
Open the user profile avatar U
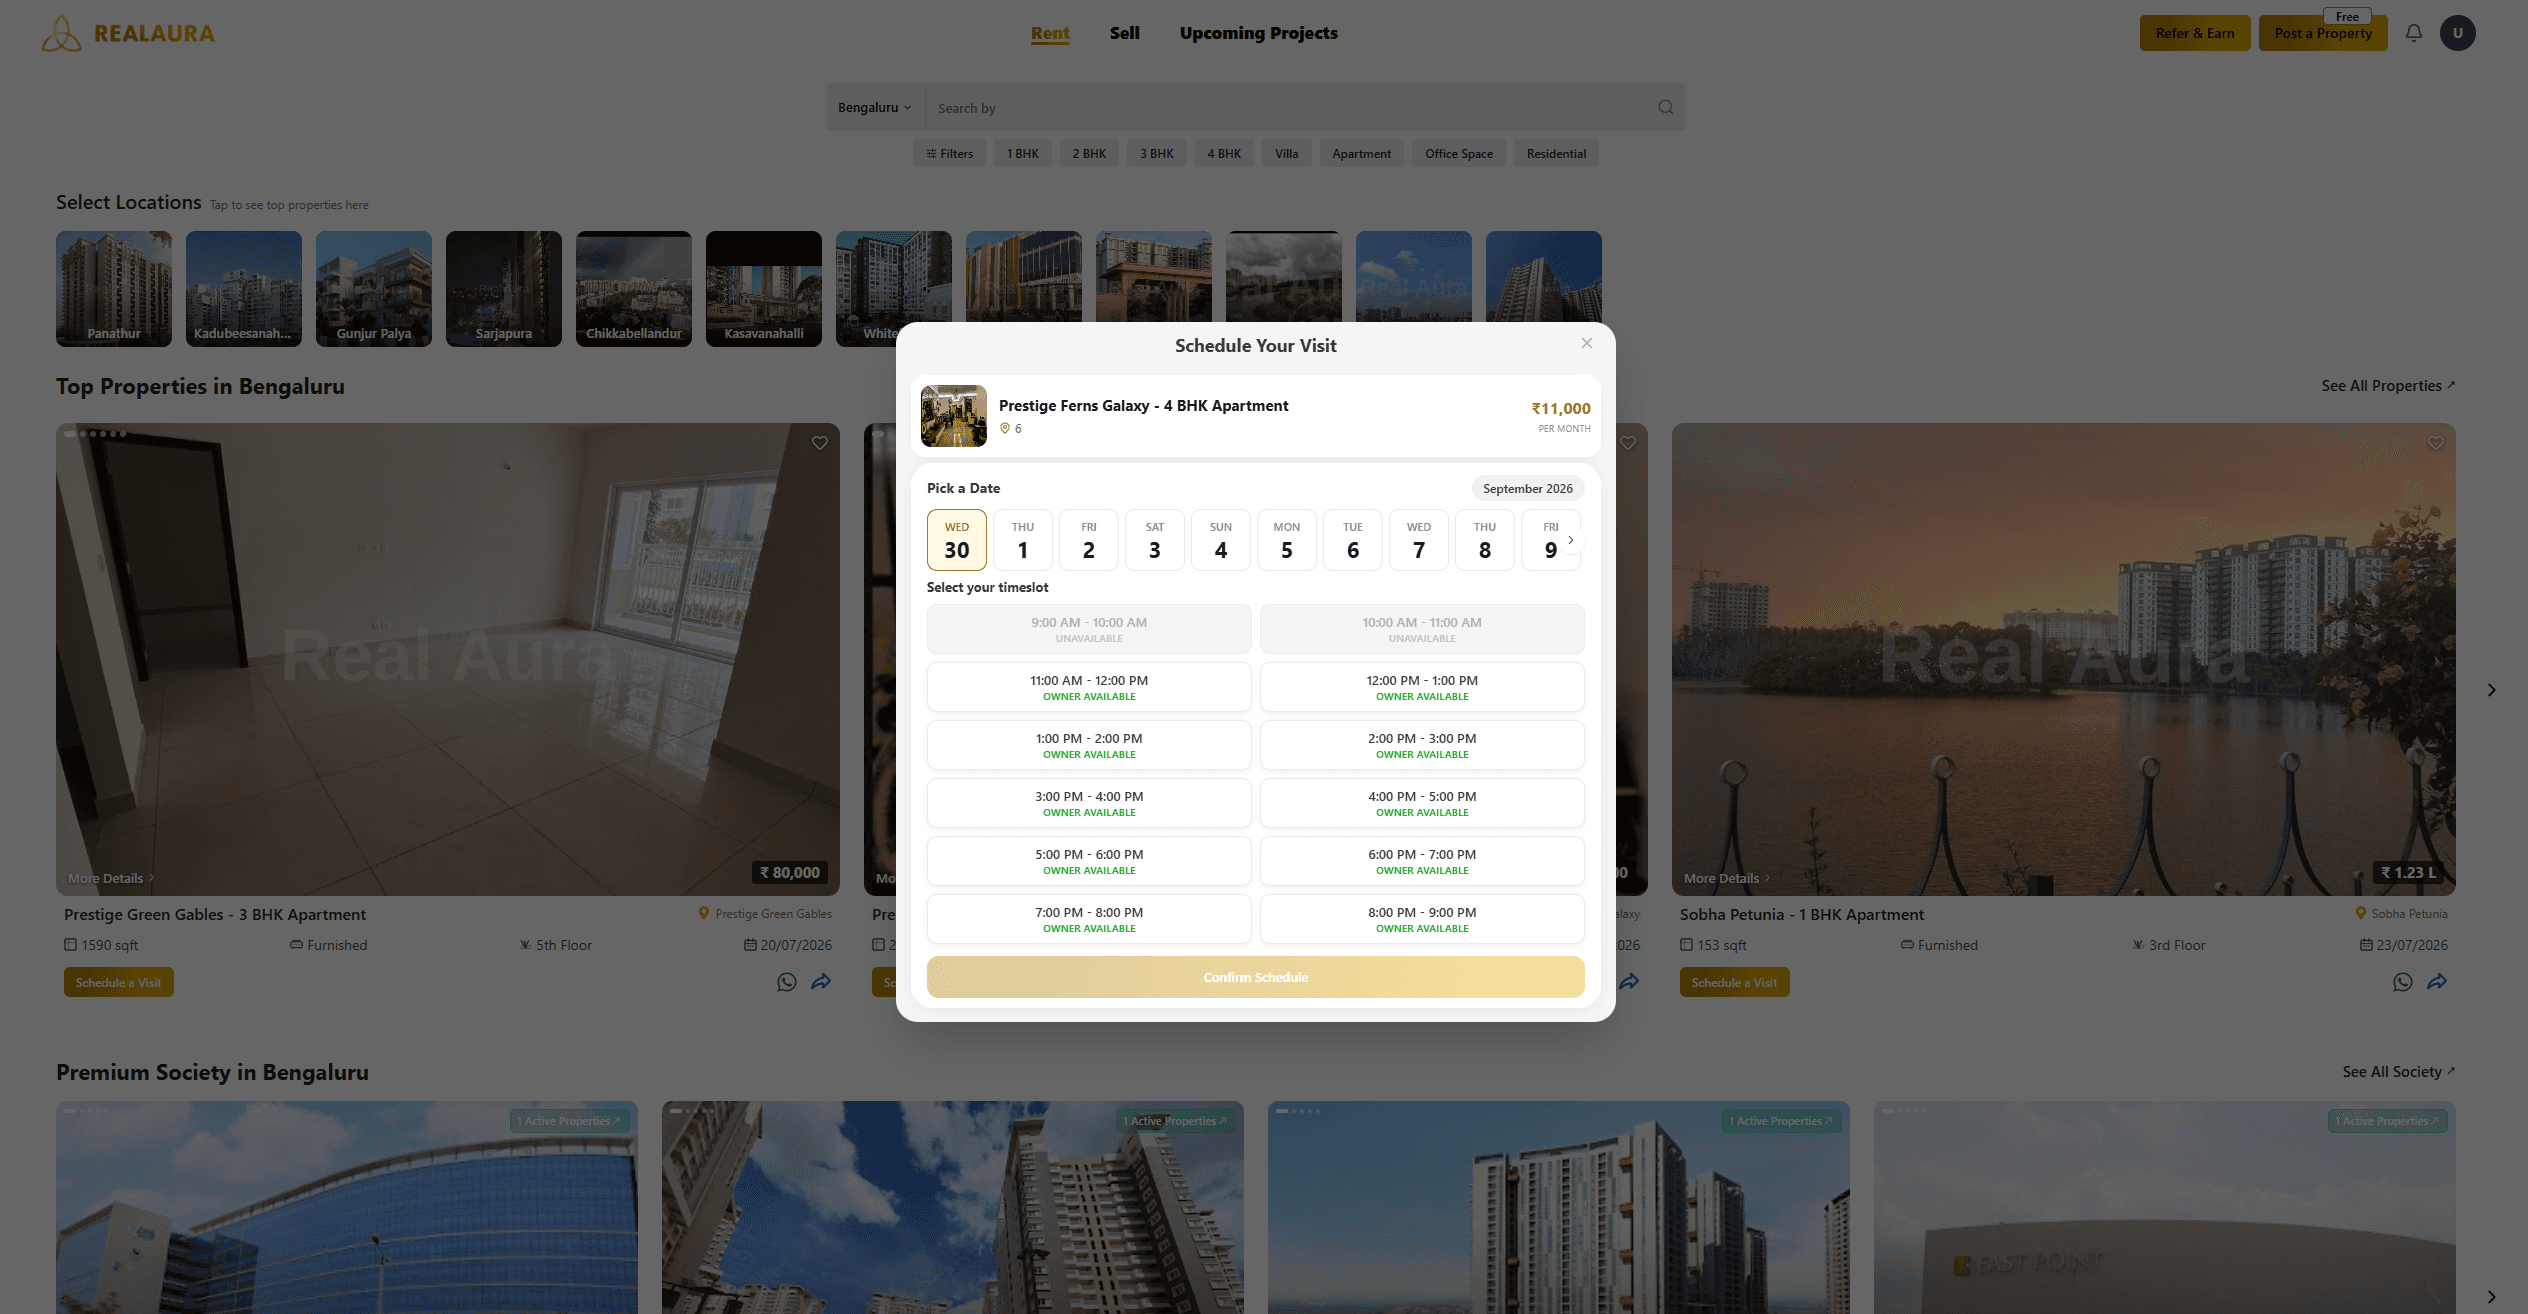coord(2457,33)
